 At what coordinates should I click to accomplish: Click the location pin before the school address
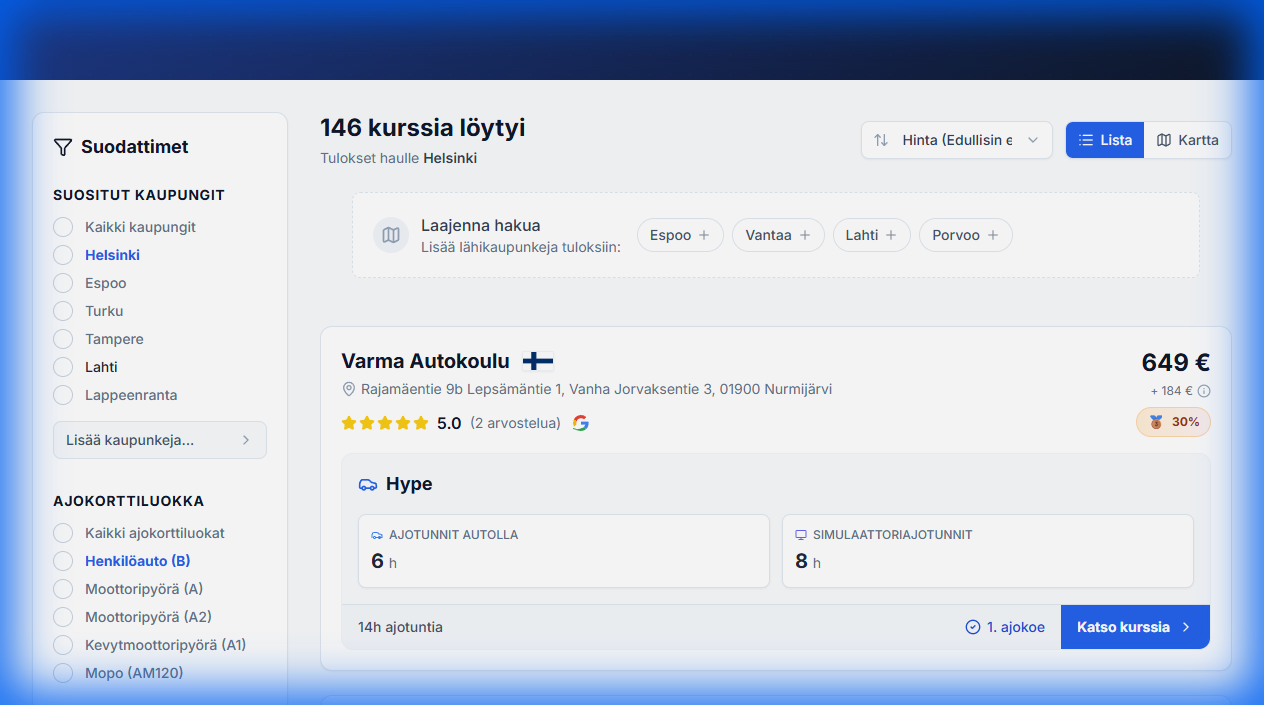348,390
